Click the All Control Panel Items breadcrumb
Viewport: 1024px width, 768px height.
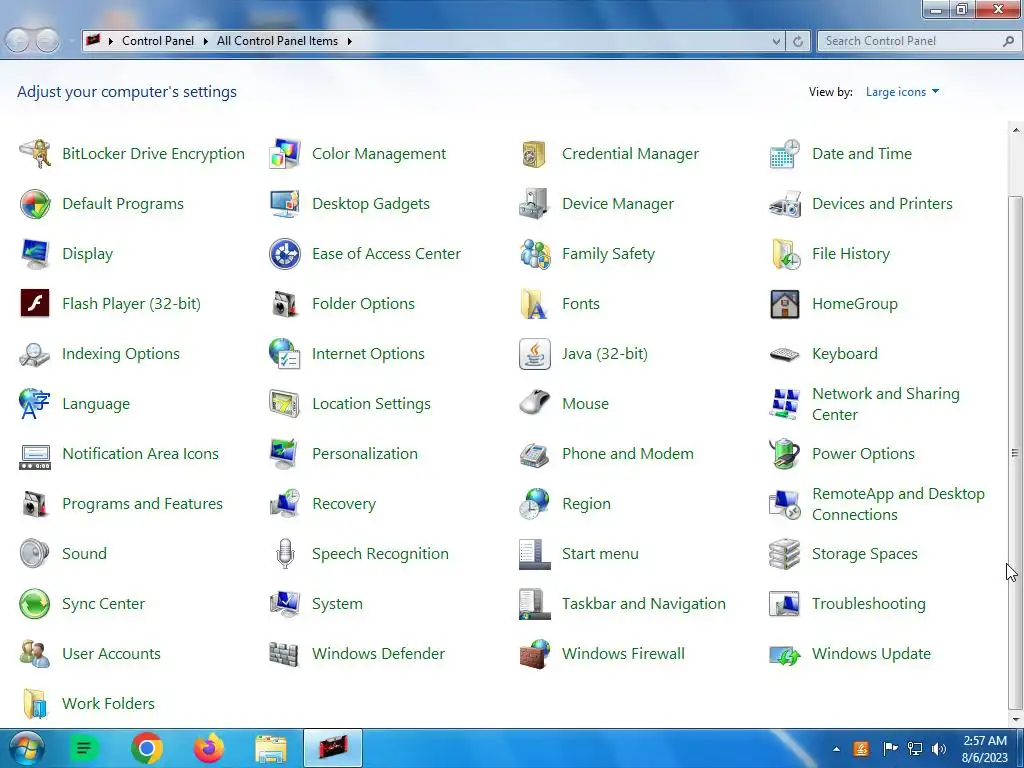pyautogui.click(x=277, y=41)
